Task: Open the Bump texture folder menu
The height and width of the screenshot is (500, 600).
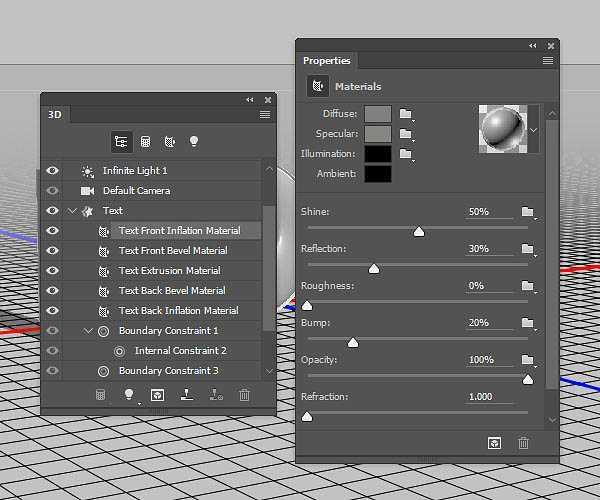Action: click(x=528, y=323)
